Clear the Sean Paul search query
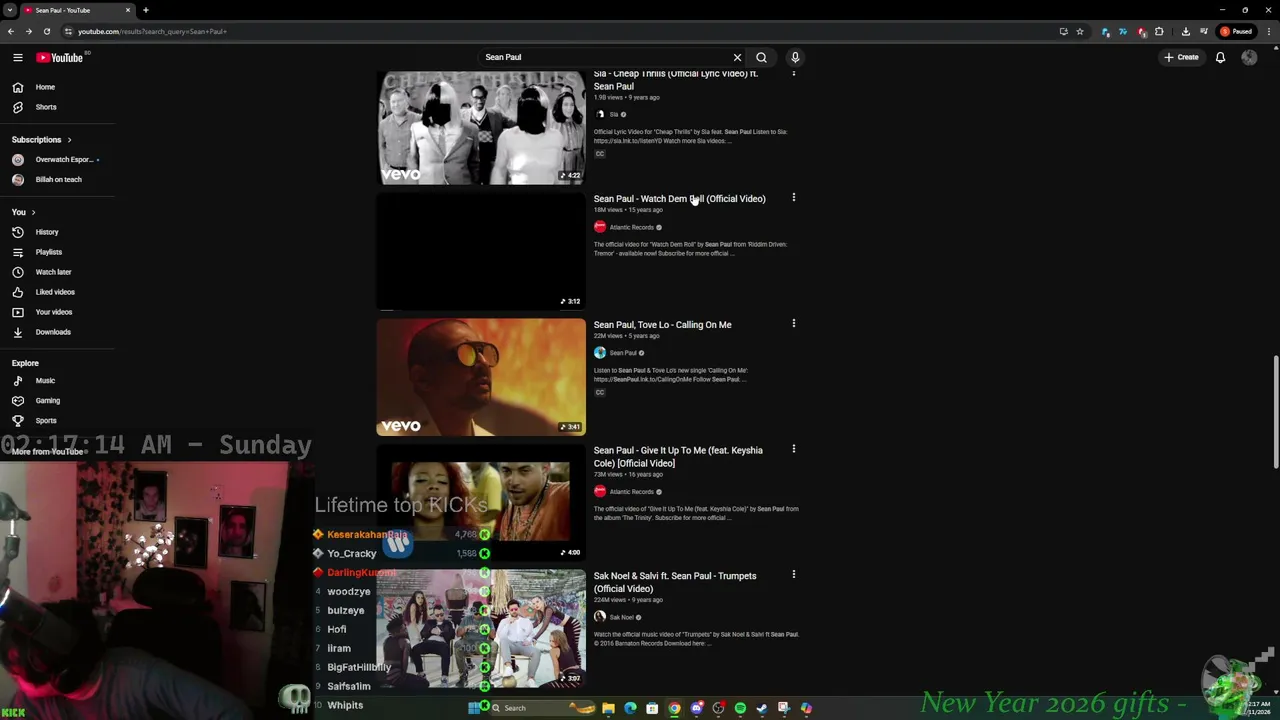This screenshot has width=1280, height=720. pyautogui.click(x=737, y=57)
